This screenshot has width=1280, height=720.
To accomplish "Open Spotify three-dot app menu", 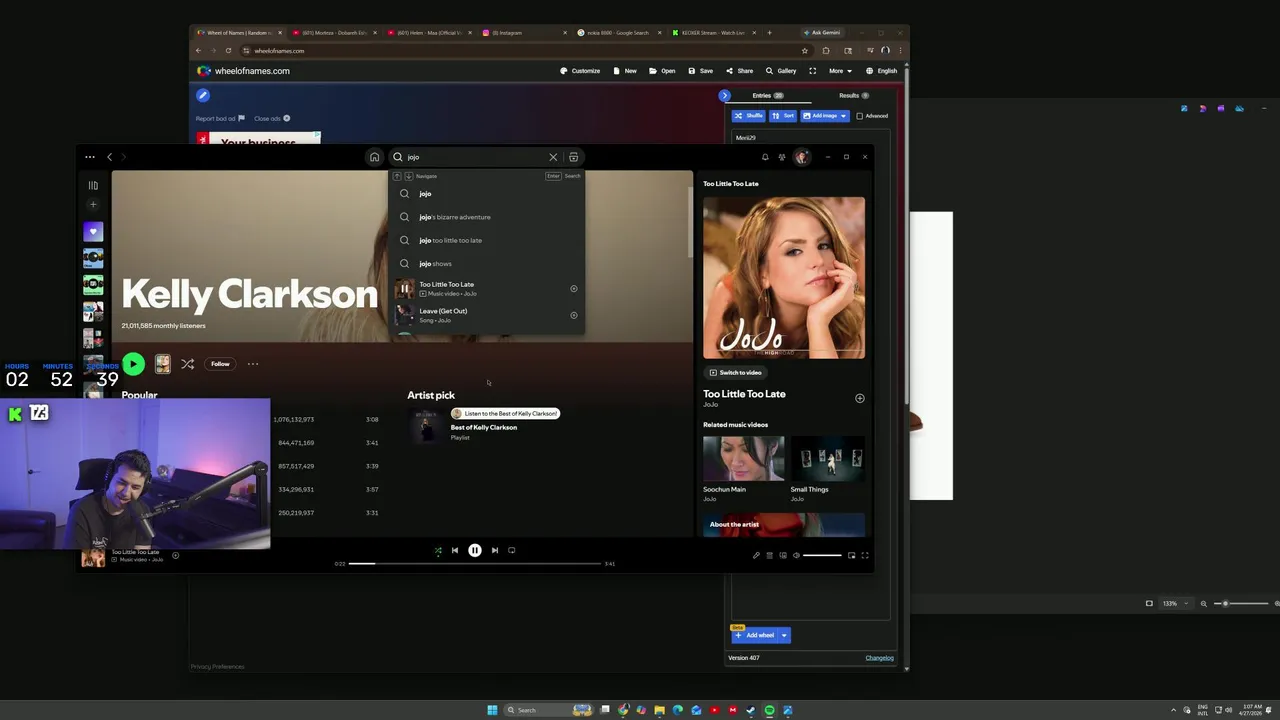I will (x=90, y=157).
